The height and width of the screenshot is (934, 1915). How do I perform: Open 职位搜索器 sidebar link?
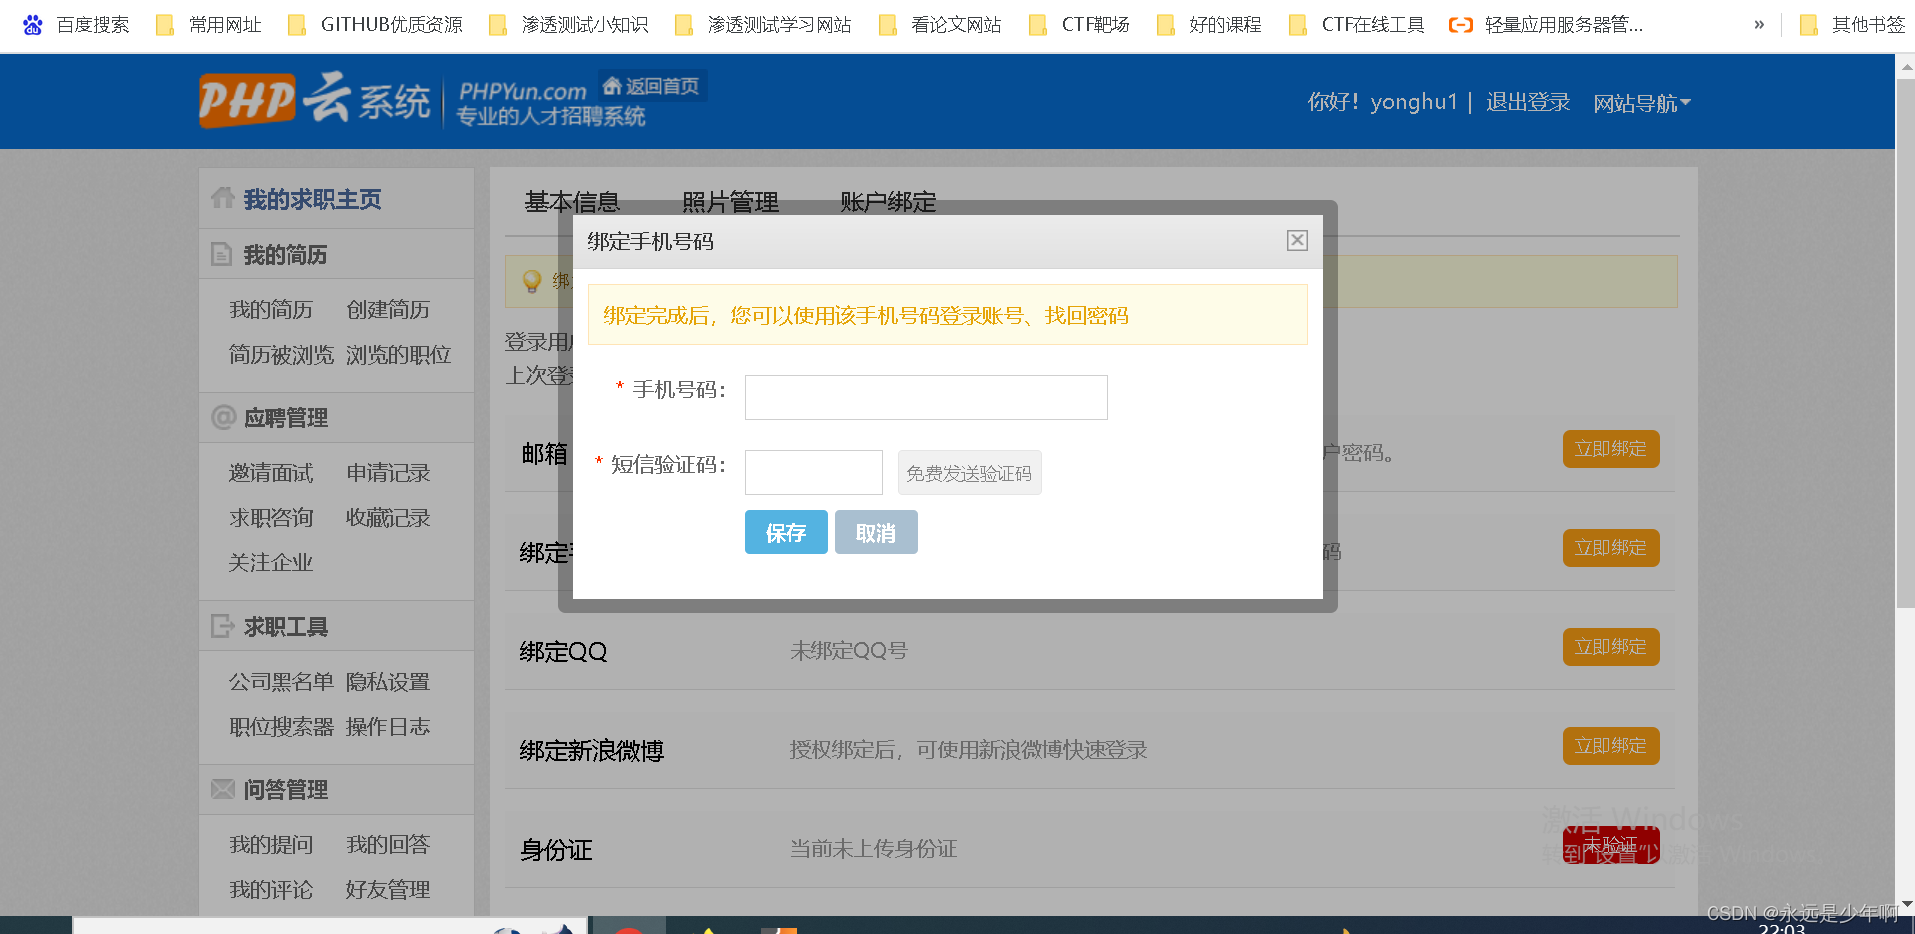pos(281,727)
